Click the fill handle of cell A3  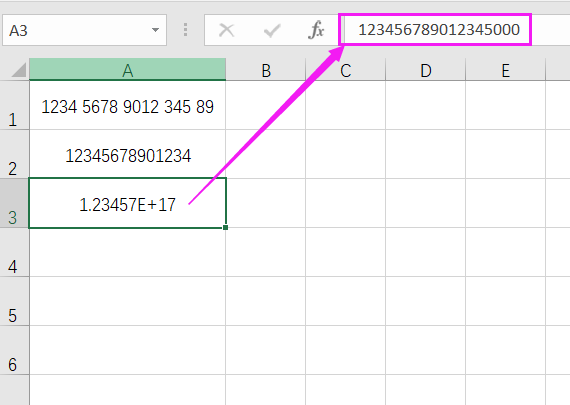(225, 227)
